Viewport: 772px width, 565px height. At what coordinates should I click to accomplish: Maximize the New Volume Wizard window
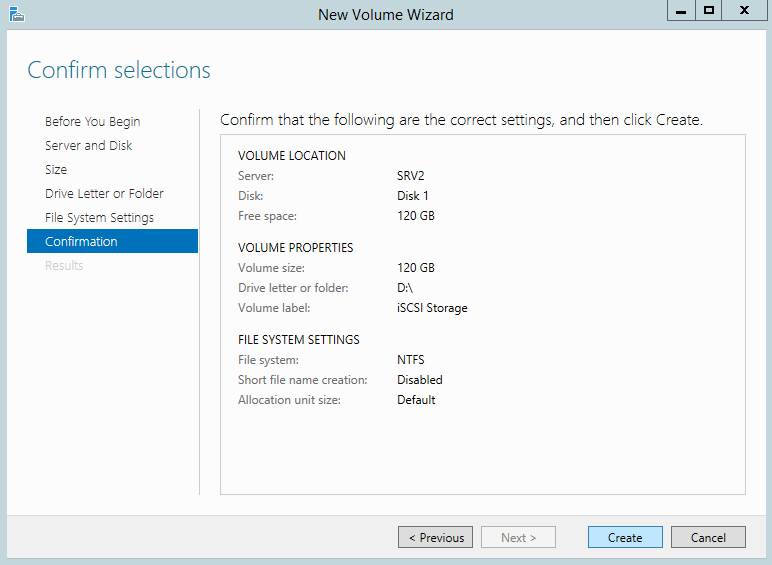click(709, 10)
